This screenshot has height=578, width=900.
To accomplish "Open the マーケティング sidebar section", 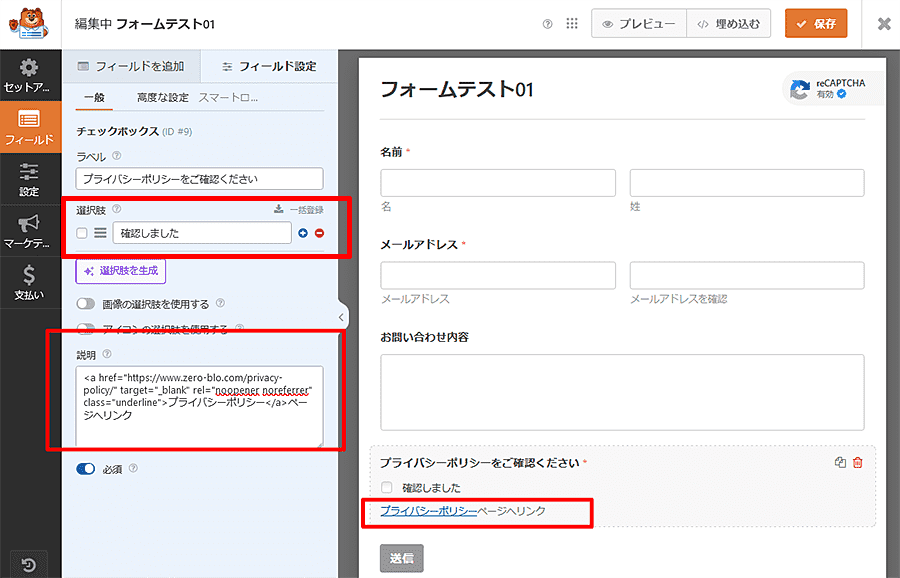I will pos(29,231).
